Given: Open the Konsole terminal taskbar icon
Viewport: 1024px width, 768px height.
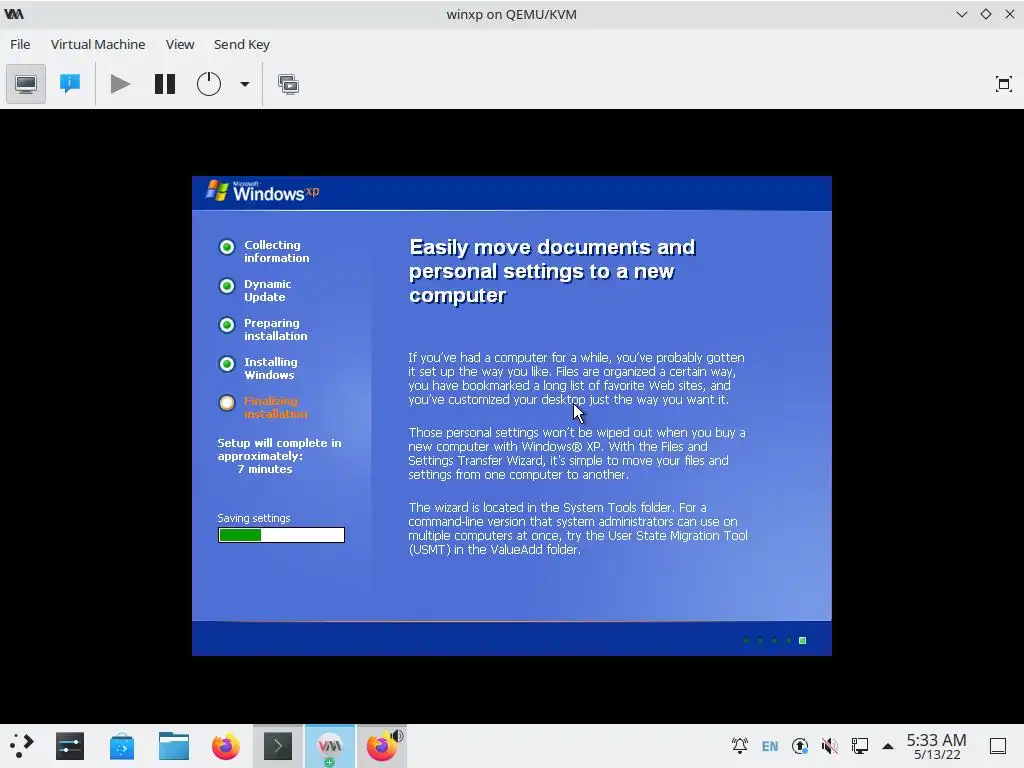Looking at the screenshot, I should pos(278,746).
